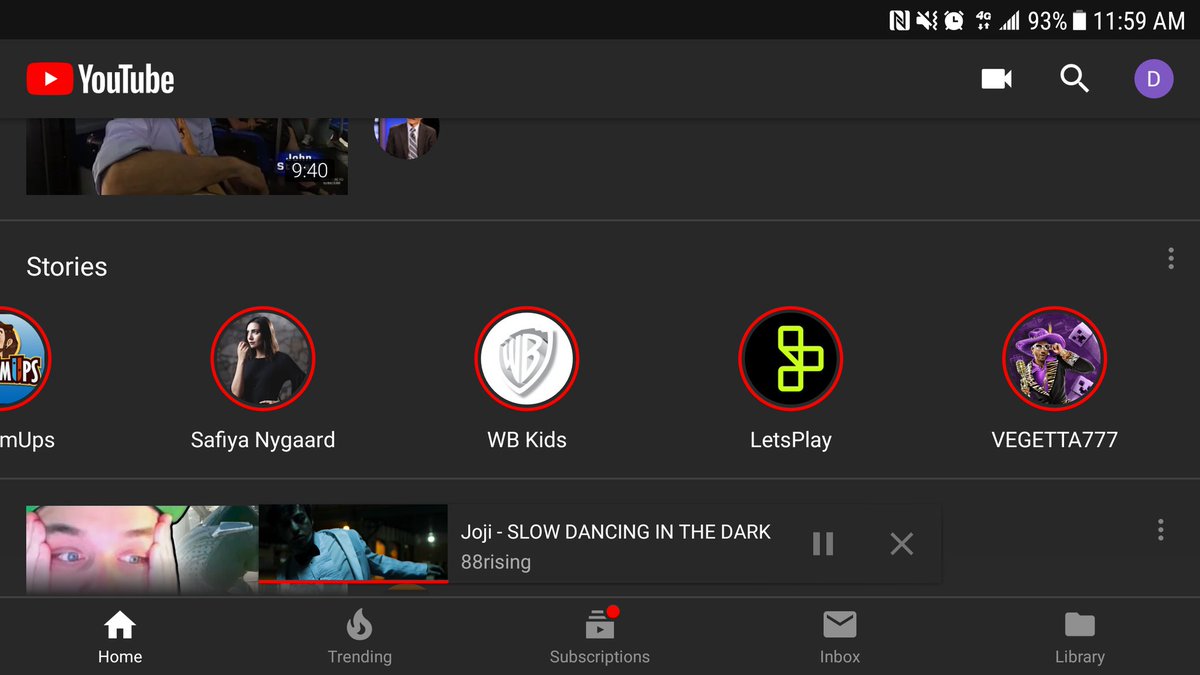The image size is (1200, 675).
Task: Open Safiya Nygaard story avatar
Action: click(x=263, y=358)
